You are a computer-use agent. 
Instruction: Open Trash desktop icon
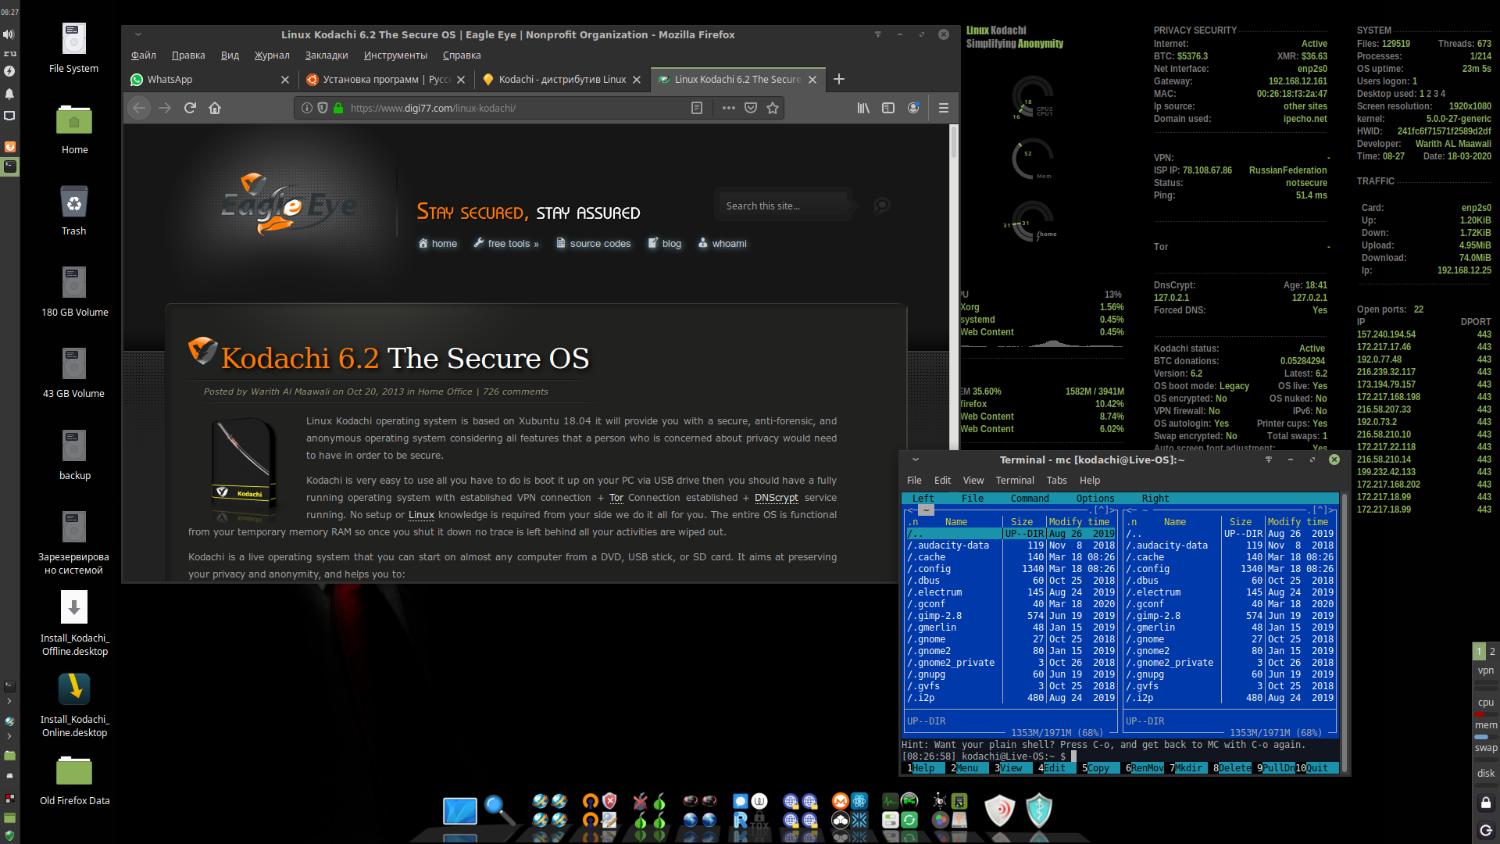tap(74, 210)
